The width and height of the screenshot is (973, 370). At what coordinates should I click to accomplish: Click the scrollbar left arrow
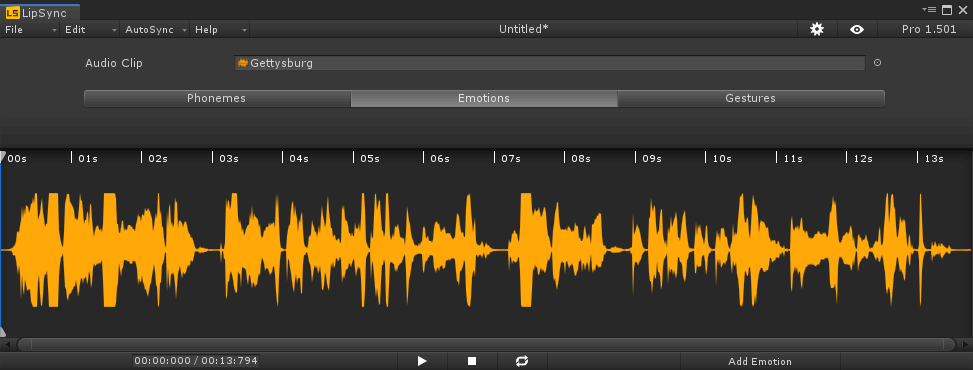tap(7, 344)
